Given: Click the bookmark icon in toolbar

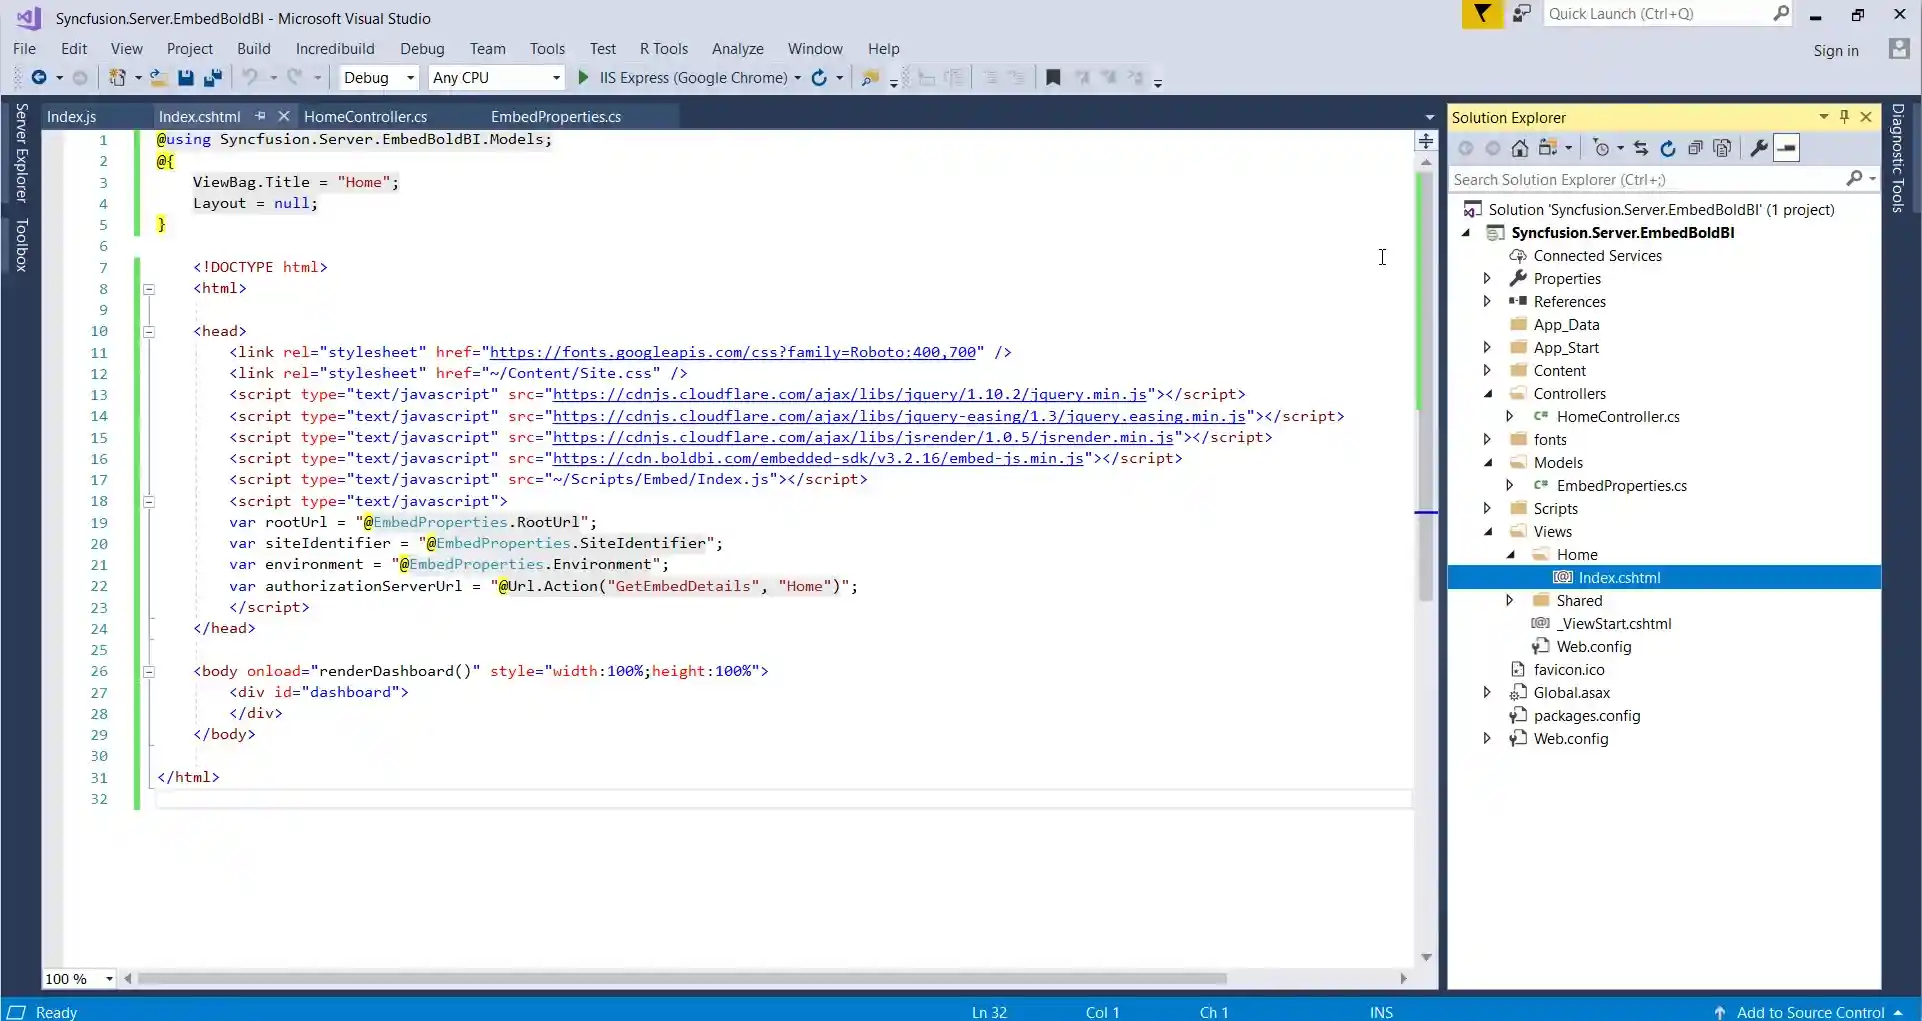Looking at the screenshot, I should coord(1053,78).
